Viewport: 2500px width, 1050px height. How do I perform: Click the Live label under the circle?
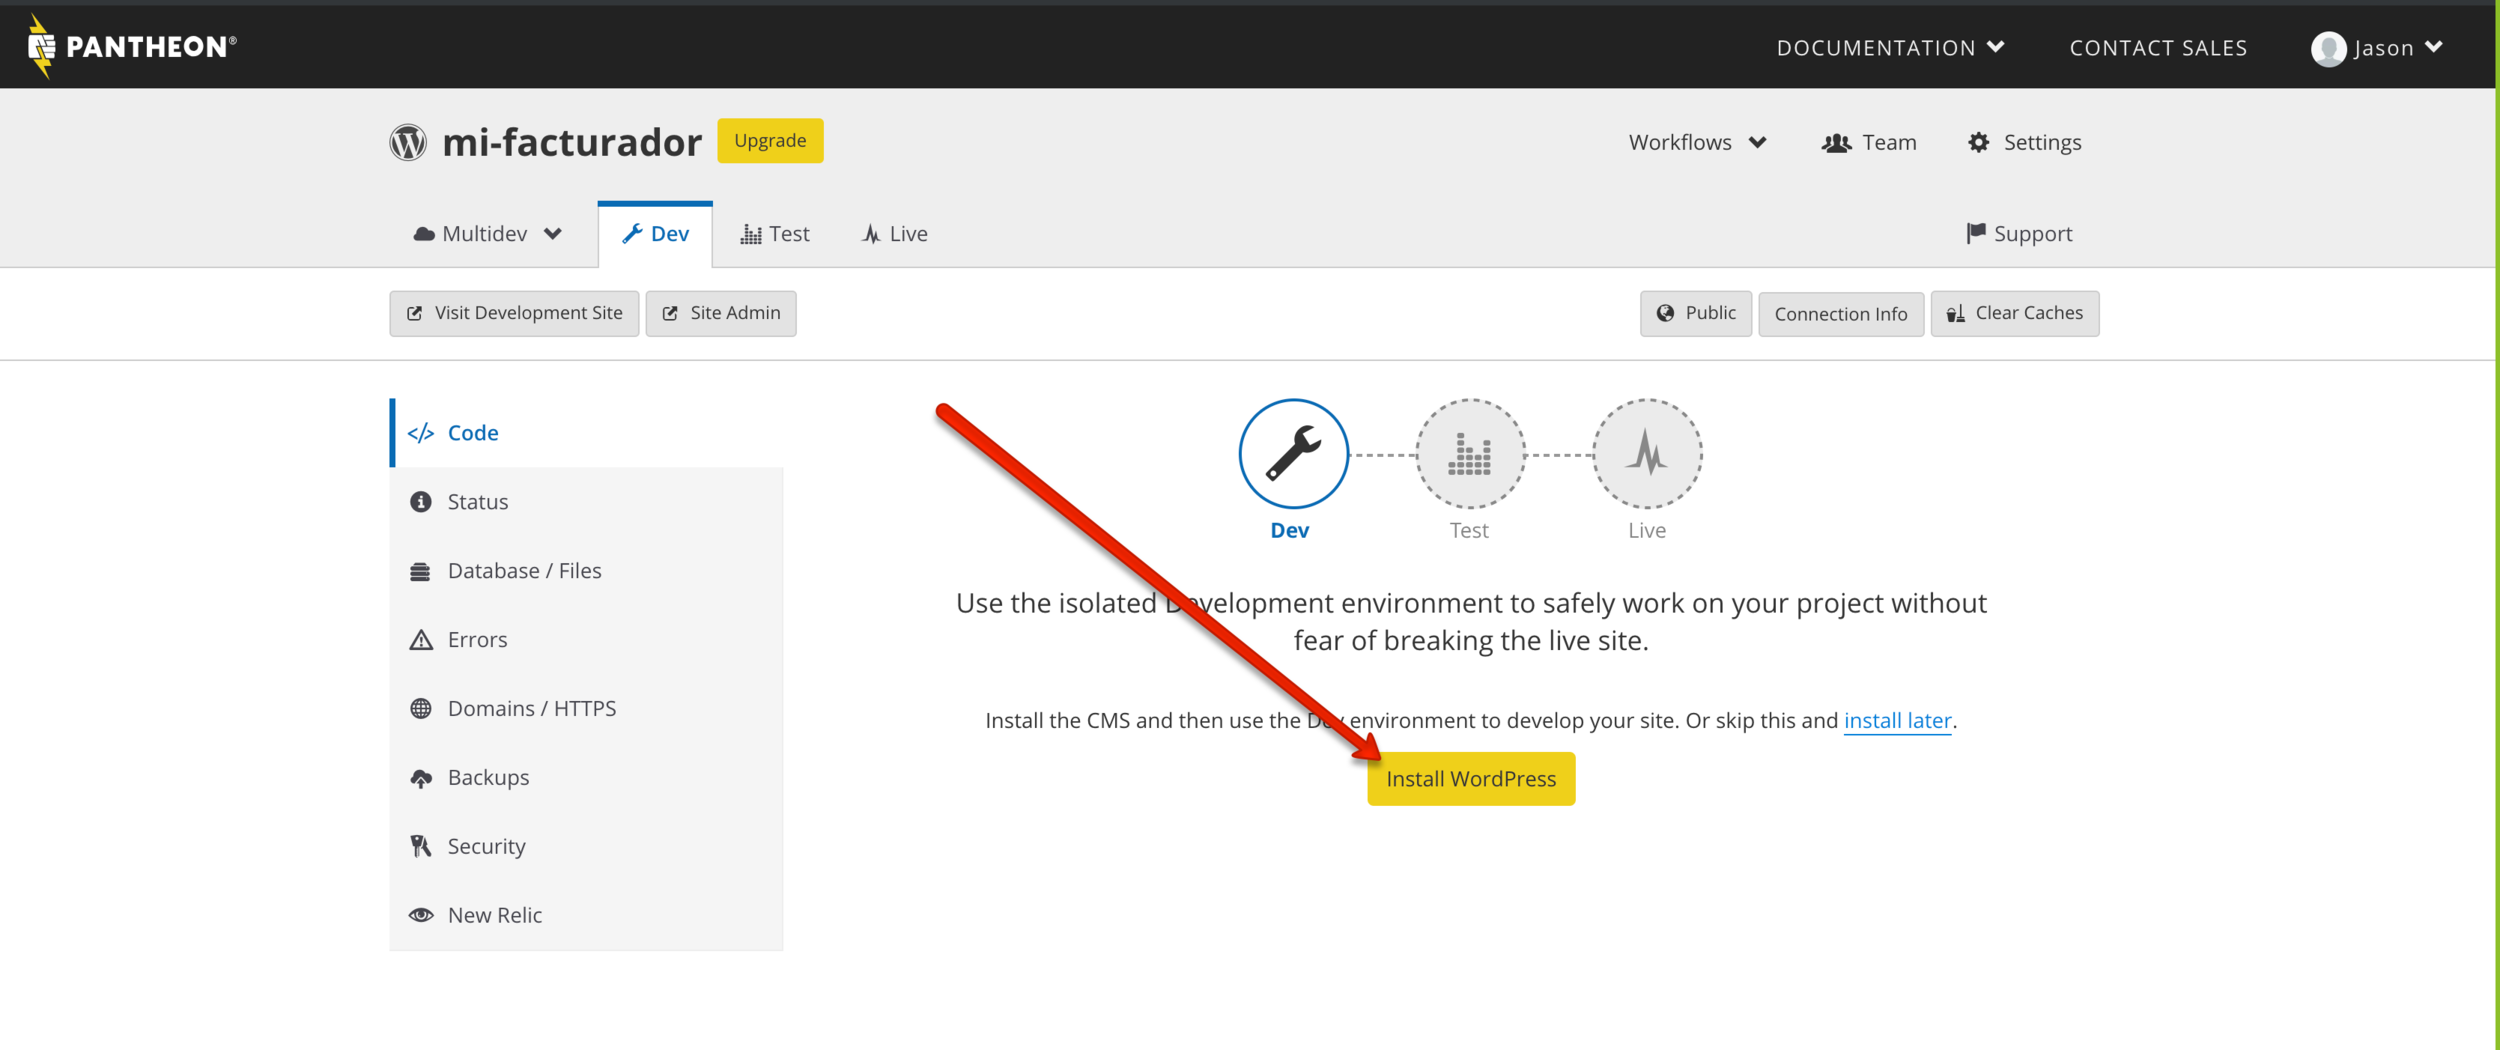pos(1647,531)
